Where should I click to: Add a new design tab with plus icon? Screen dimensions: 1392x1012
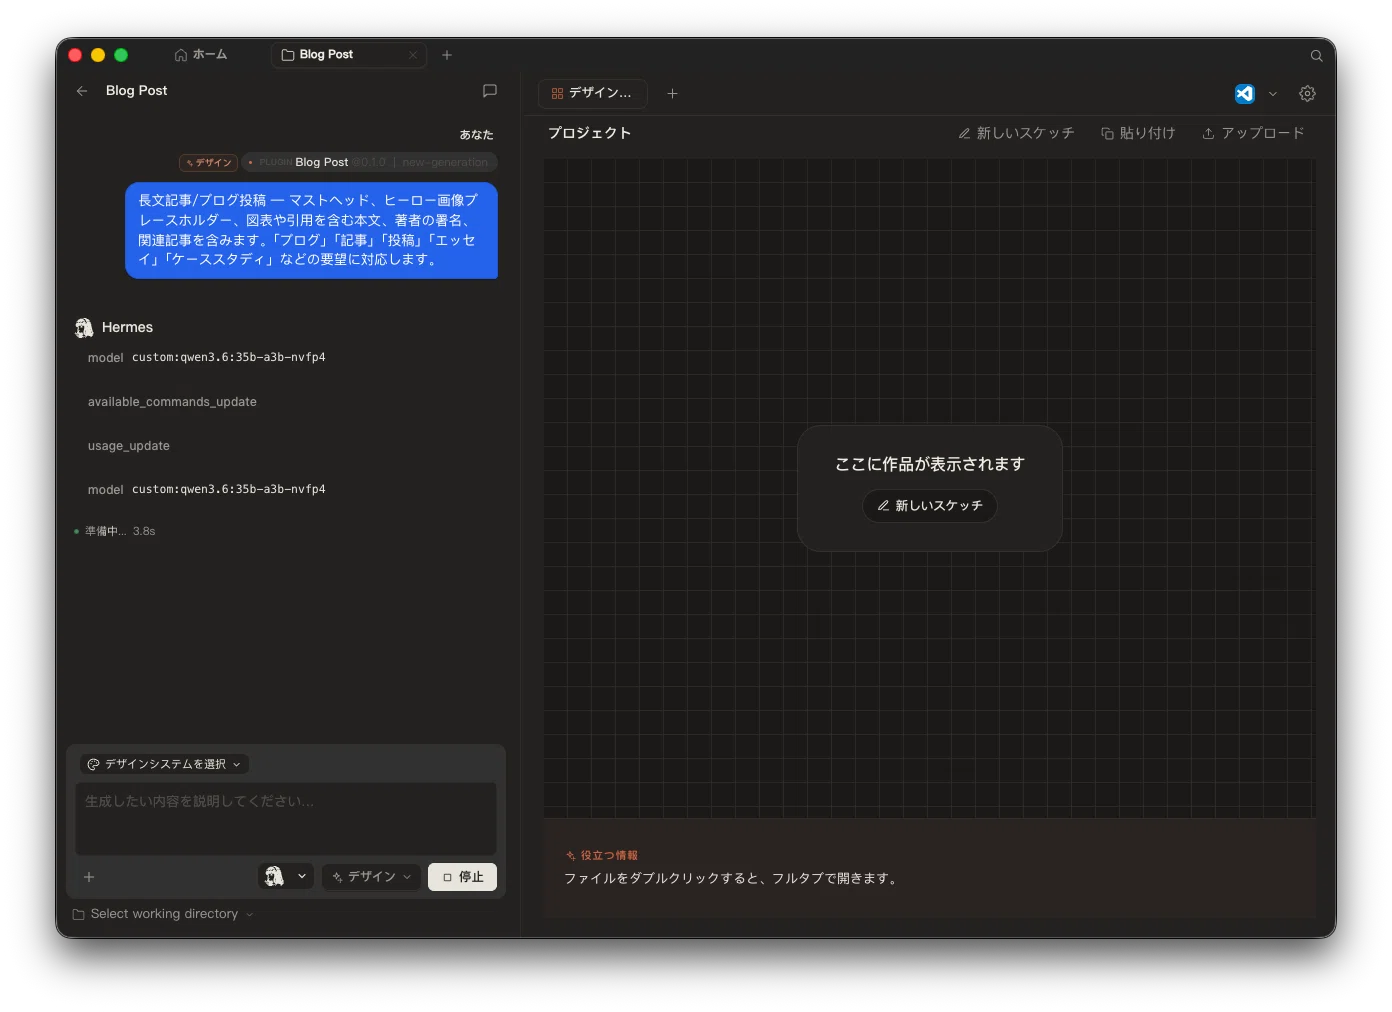673,93
